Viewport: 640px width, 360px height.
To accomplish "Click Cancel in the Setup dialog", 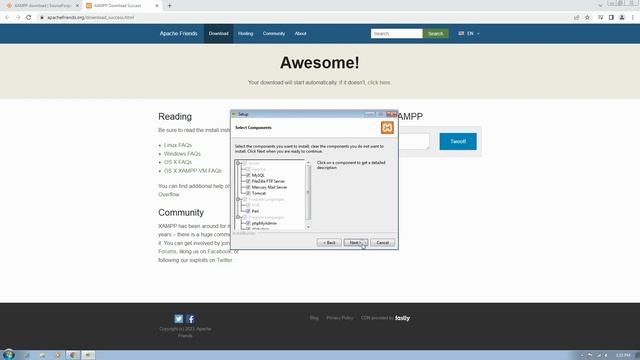I will click(x=382, y=242).
